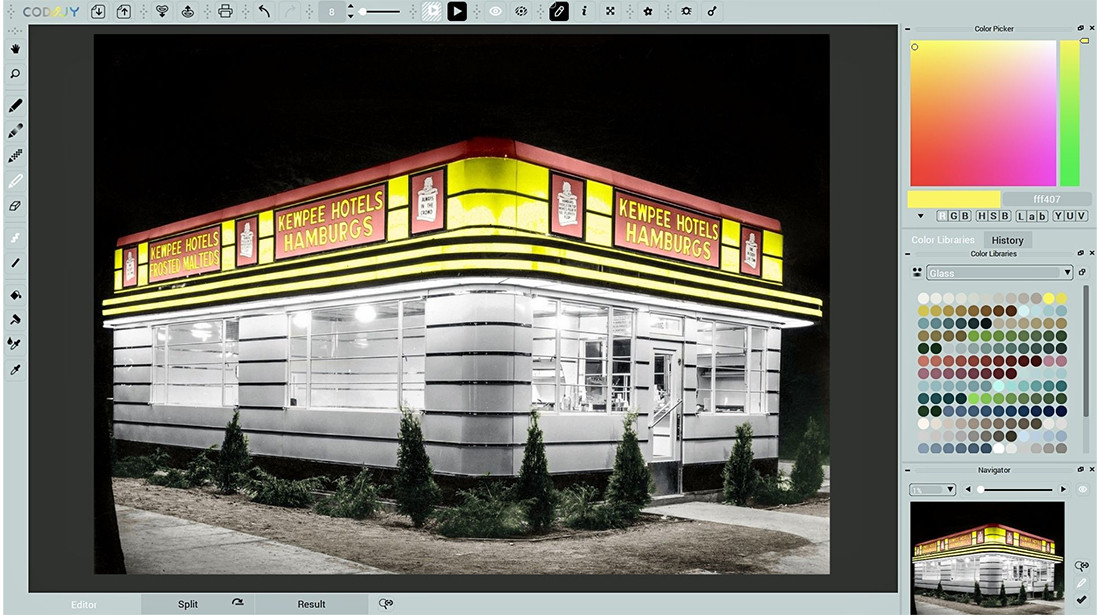Click the hex color field fff407
Screen dimensions: 1100x615
(1046, 199)
